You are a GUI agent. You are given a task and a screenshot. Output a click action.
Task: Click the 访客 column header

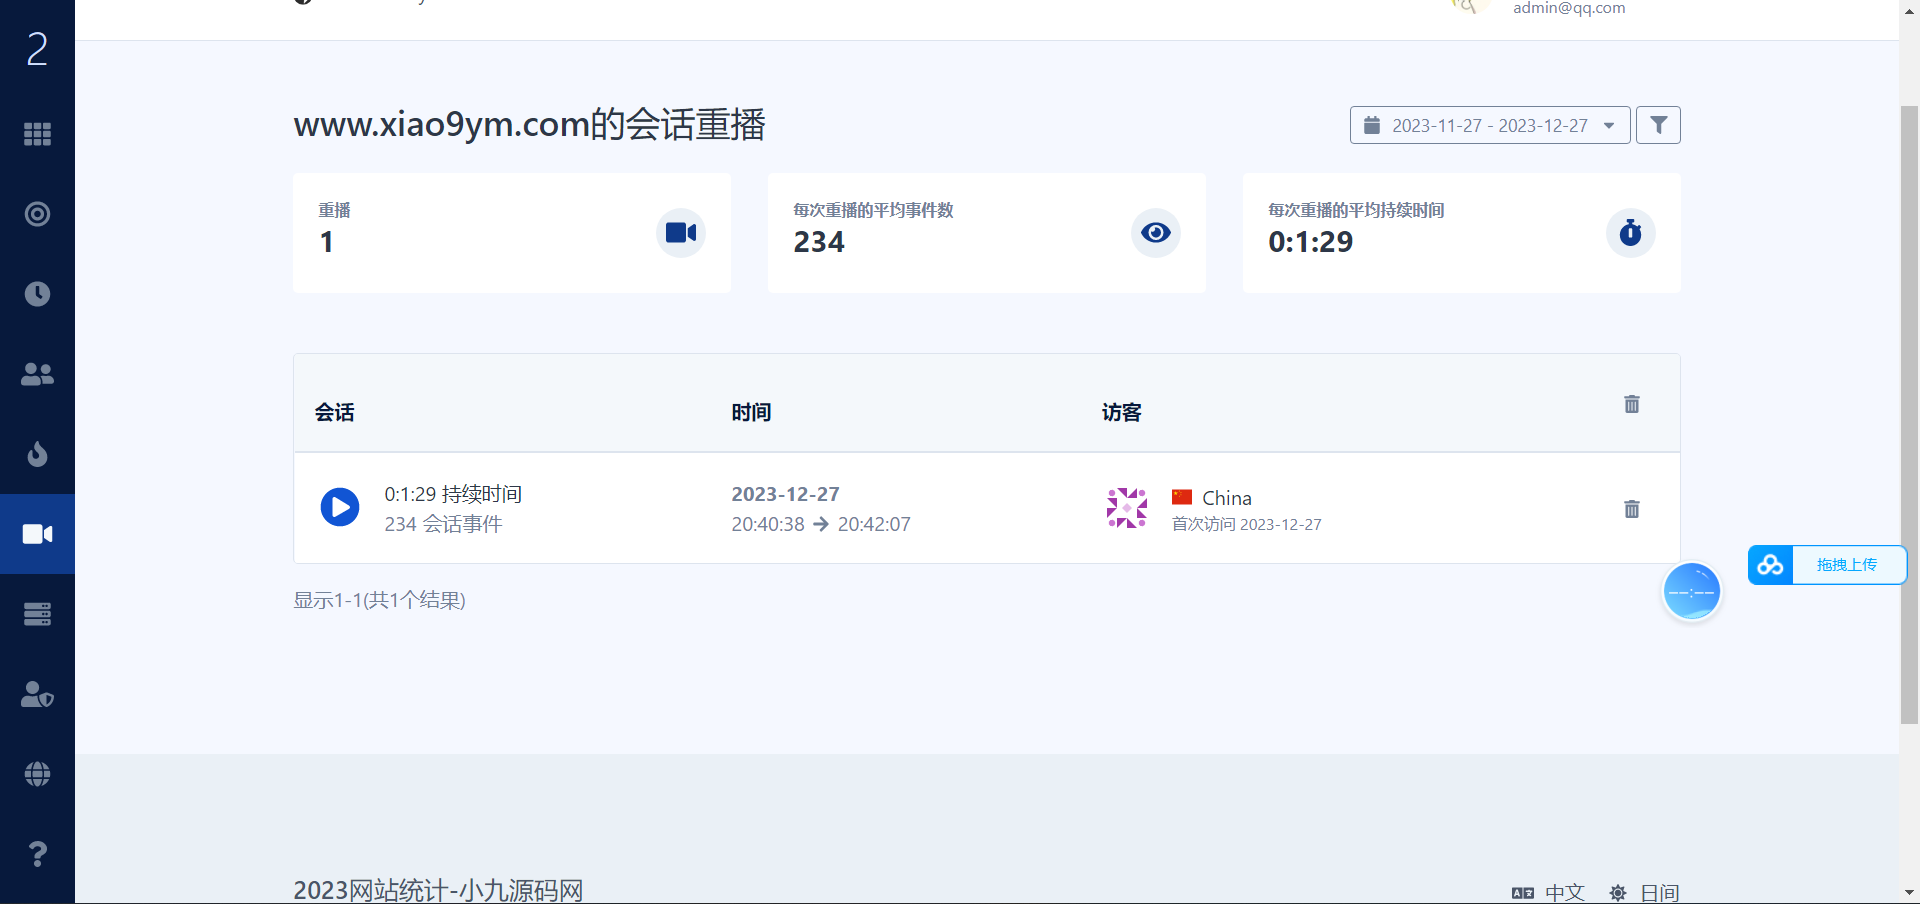(x=1122, y=412)
